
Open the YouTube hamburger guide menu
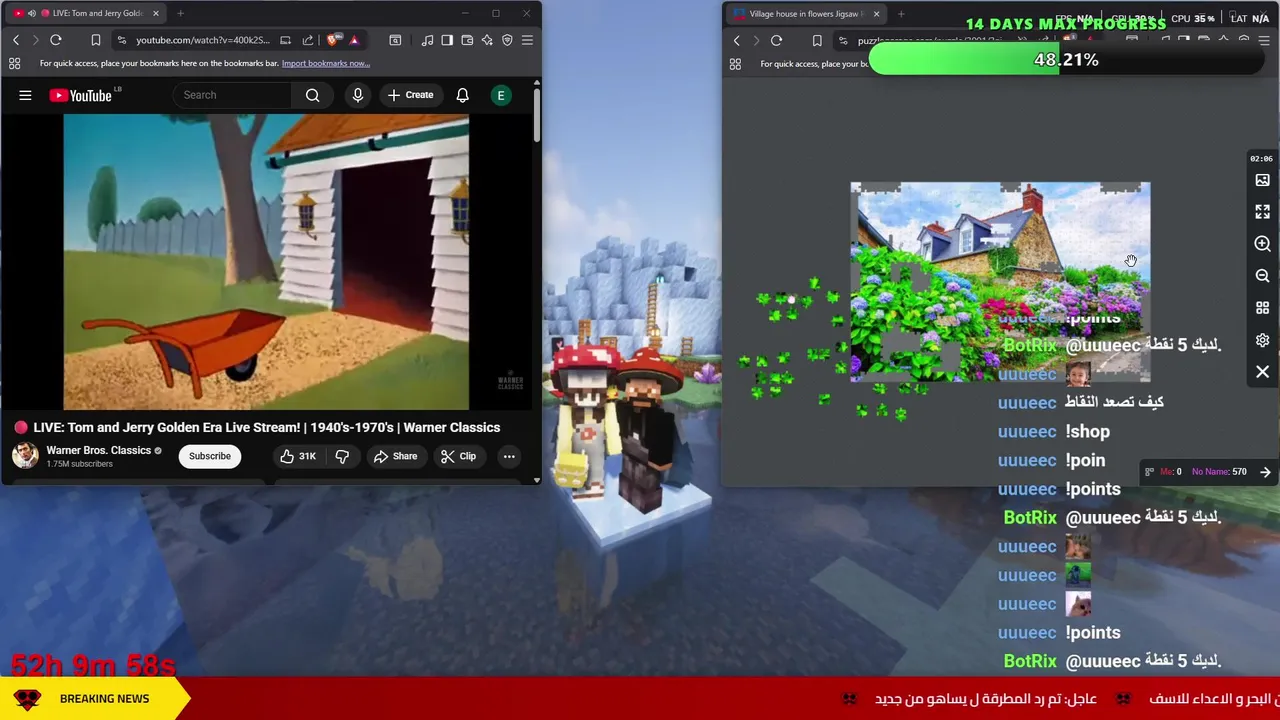click(x=25, y=95)
